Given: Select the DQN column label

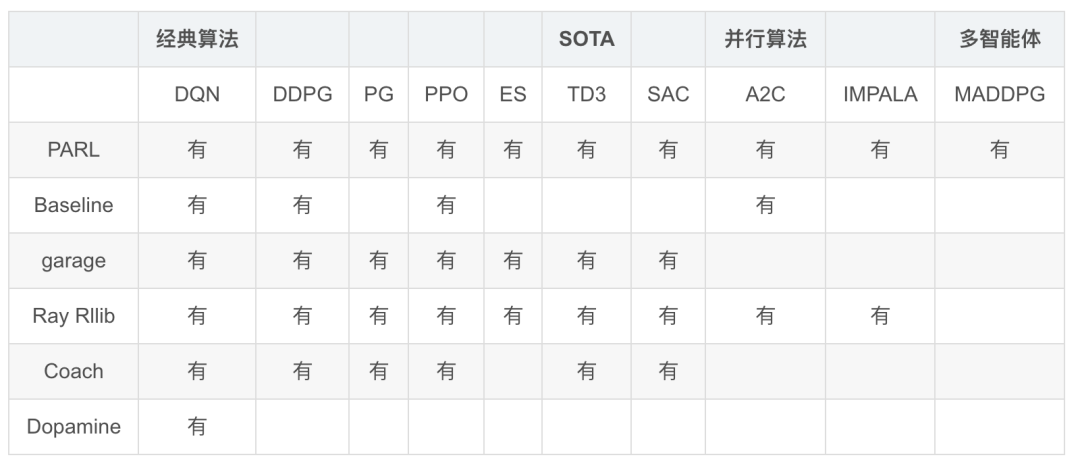Looking at the screenshot, I should [x=197, y=94].
